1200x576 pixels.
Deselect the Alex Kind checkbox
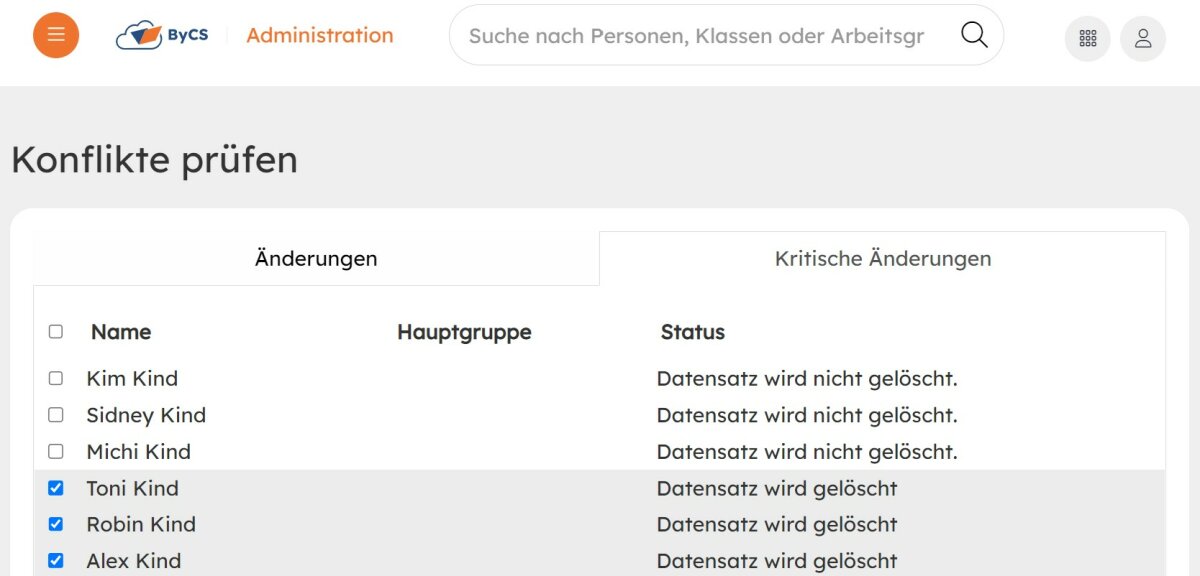(x=56, y=561)
